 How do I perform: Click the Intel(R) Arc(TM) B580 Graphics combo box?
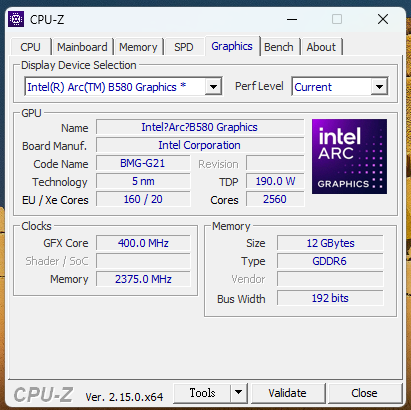[123, 87]
